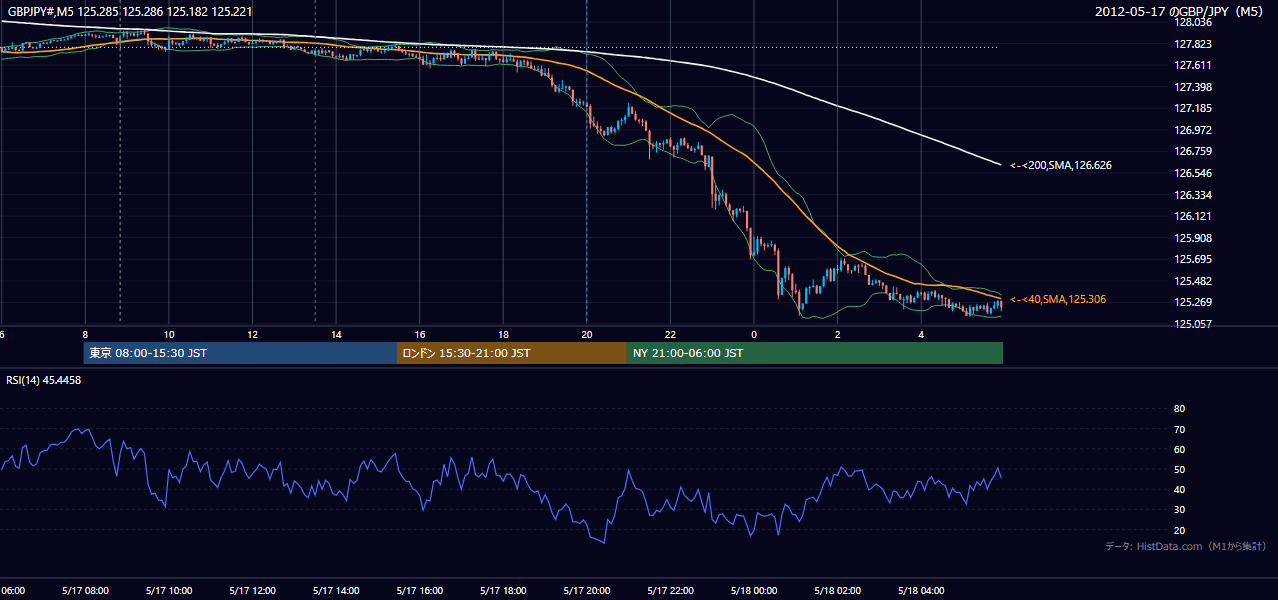The image size is (1278, 600).
Task: Click price axis value 125.057
Action: point(1194,324)
